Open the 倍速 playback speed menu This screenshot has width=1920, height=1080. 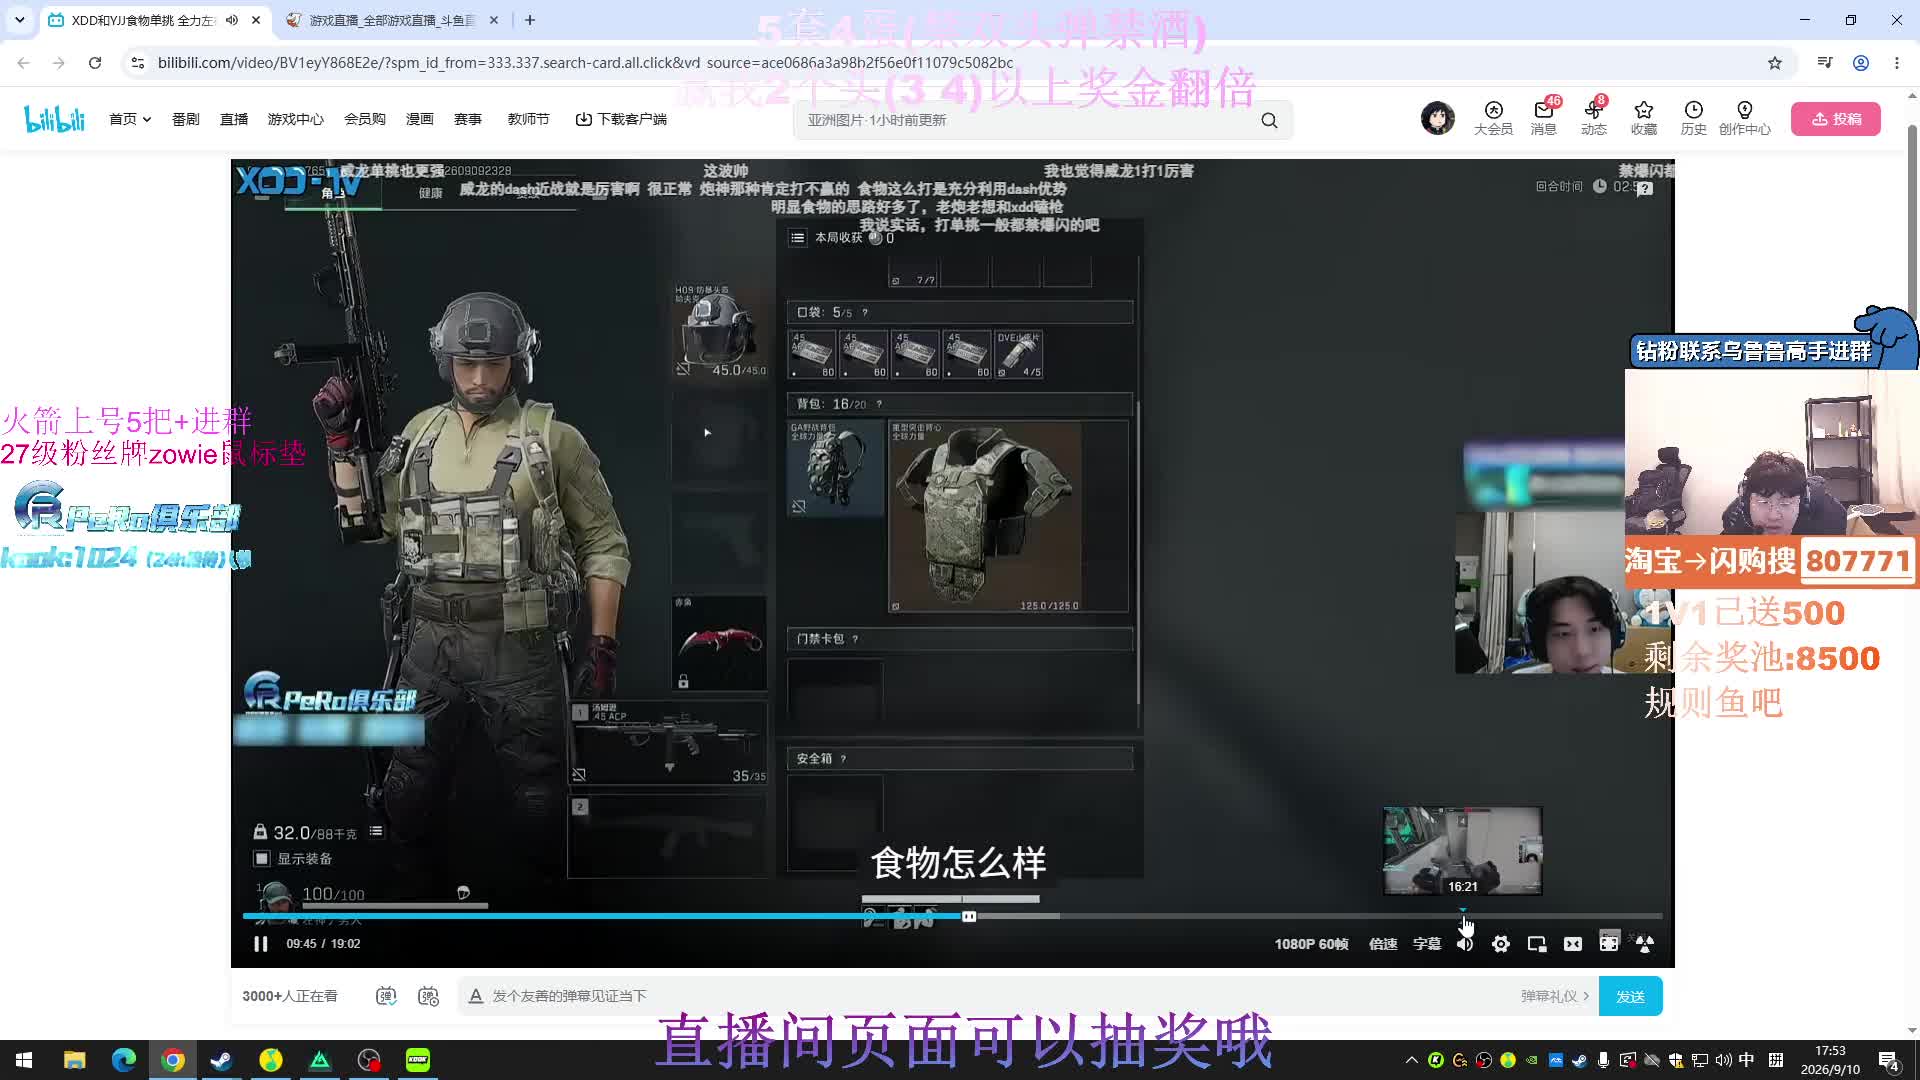point(1383,944)
